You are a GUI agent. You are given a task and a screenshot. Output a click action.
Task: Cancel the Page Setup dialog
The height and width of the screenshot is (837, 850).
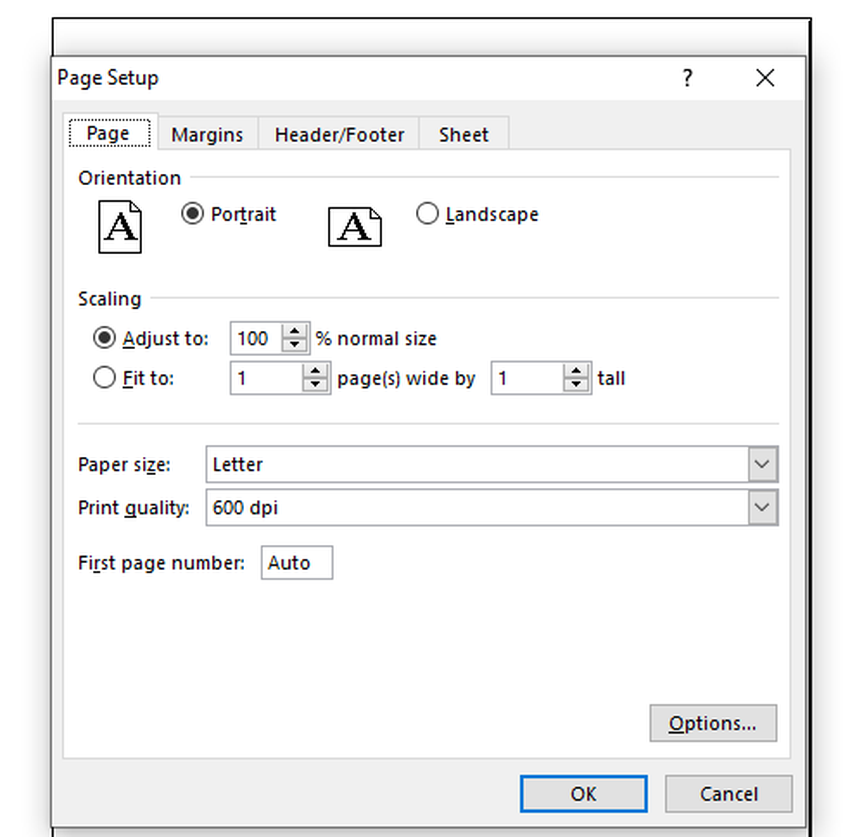click(x=728, y=794)
